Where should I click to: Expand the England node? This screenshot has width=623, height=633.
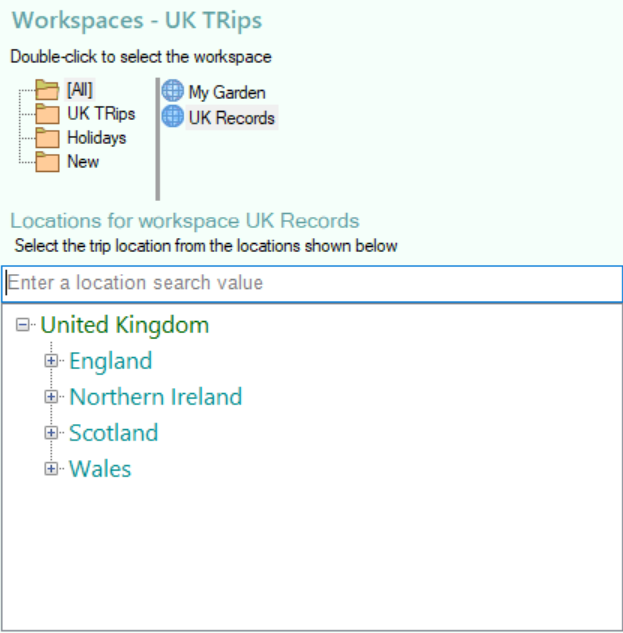pyautogui.click(x=51, y=361)
